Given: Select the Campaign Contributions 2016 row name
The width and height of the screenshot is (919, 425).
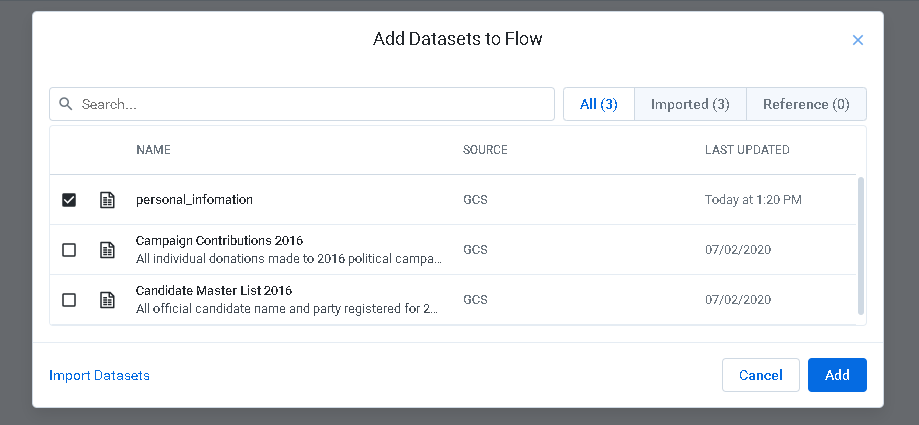Looking at the screenshot, I should pyautogui.click(x=219, y=241).
